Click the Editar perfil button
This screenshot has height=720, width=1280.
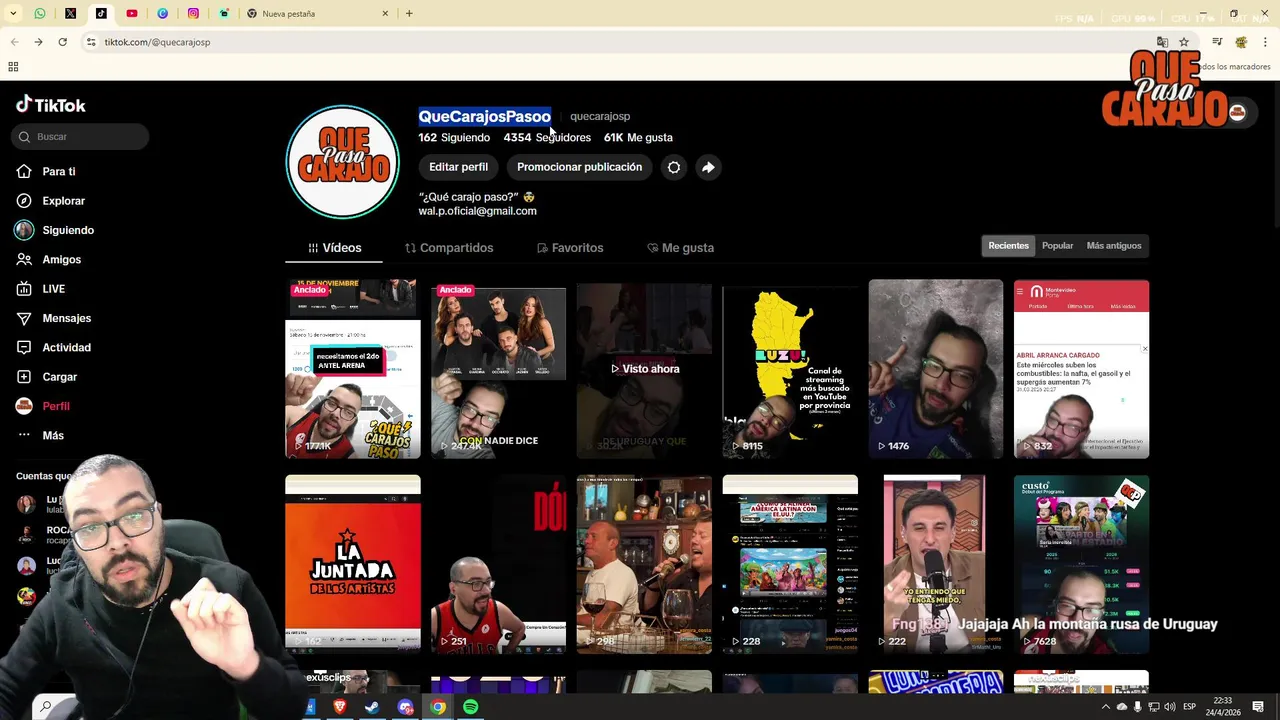pos(458,167)
